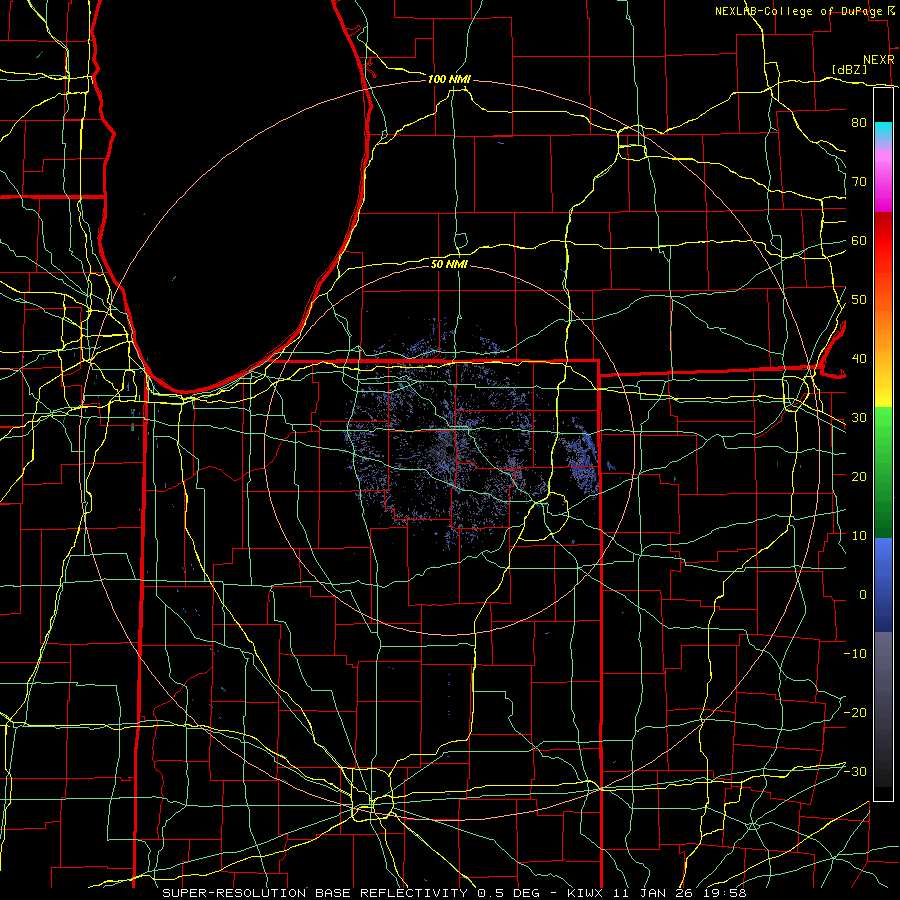Click the 50 NMI range ring label
The width and height of the screenshot is (900, 900).
coord(449,264)
